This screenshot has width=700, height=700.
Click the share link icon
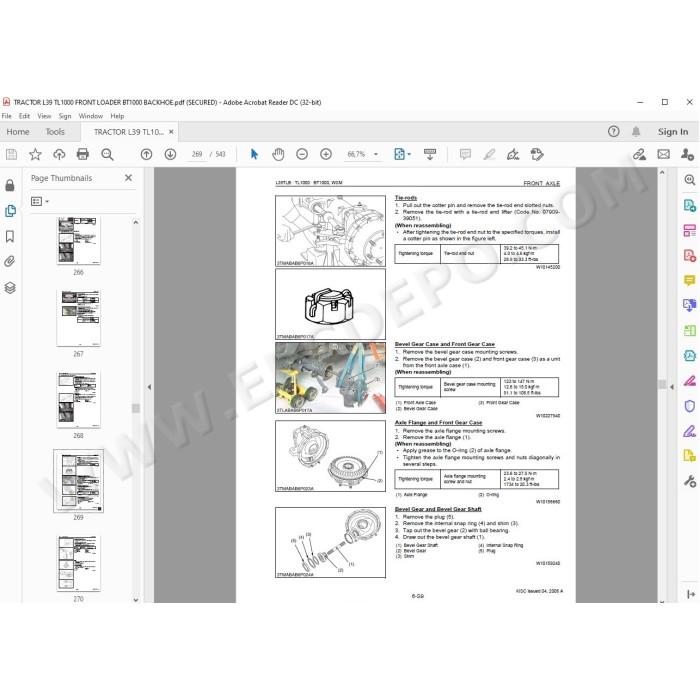(x=639, y=154)
